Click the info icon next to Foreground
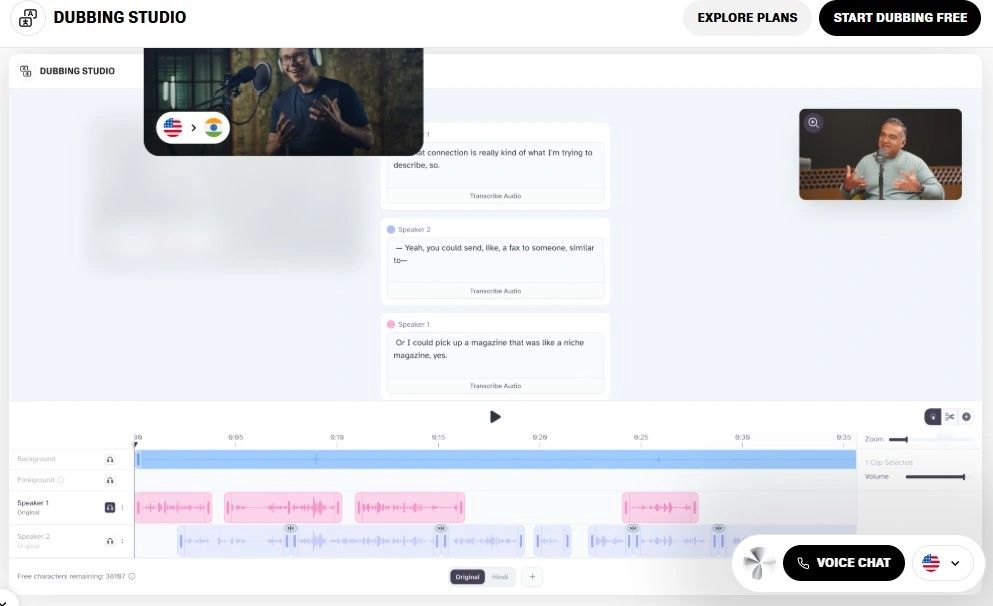Screen dimensions: 993x606 point(61,480)
